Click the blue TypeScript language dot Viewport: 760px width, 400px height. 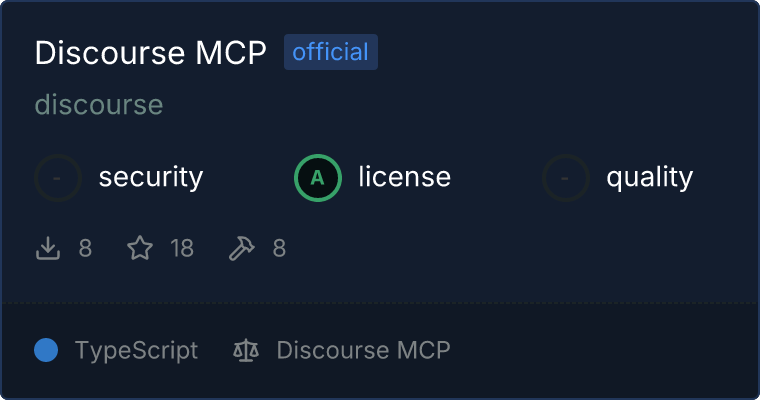[46, 350]
